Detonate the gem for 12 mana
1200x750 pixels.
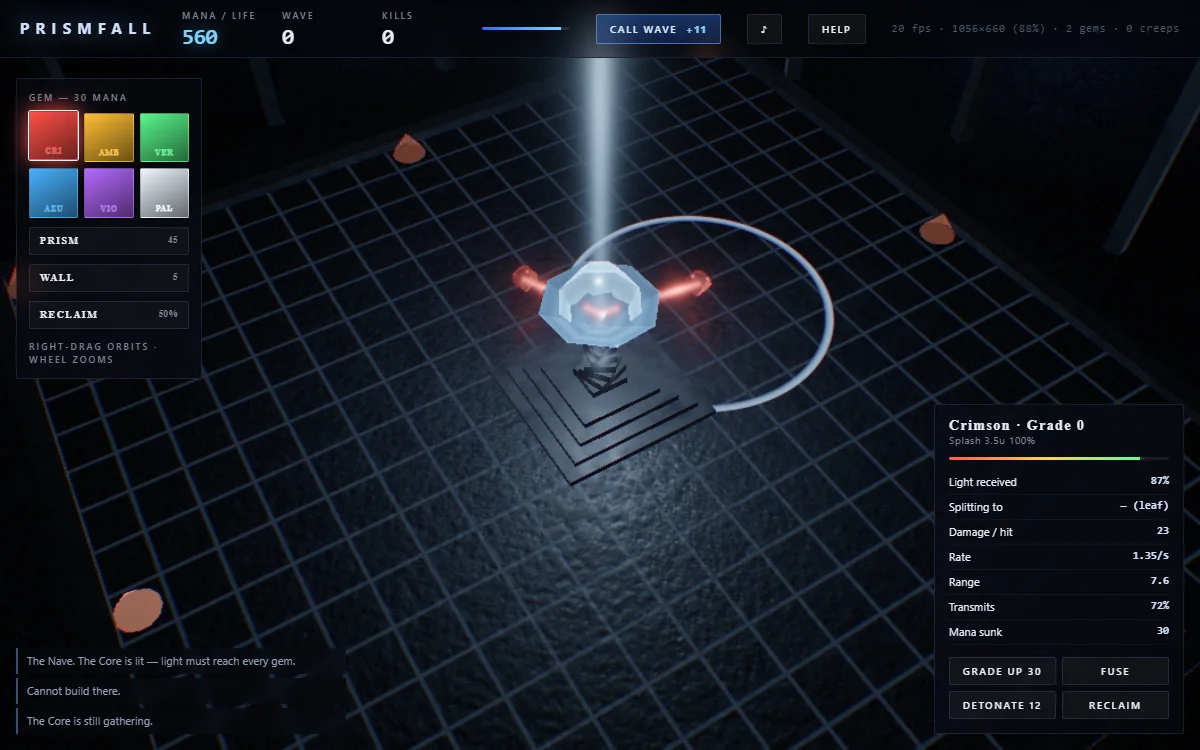1002,705
